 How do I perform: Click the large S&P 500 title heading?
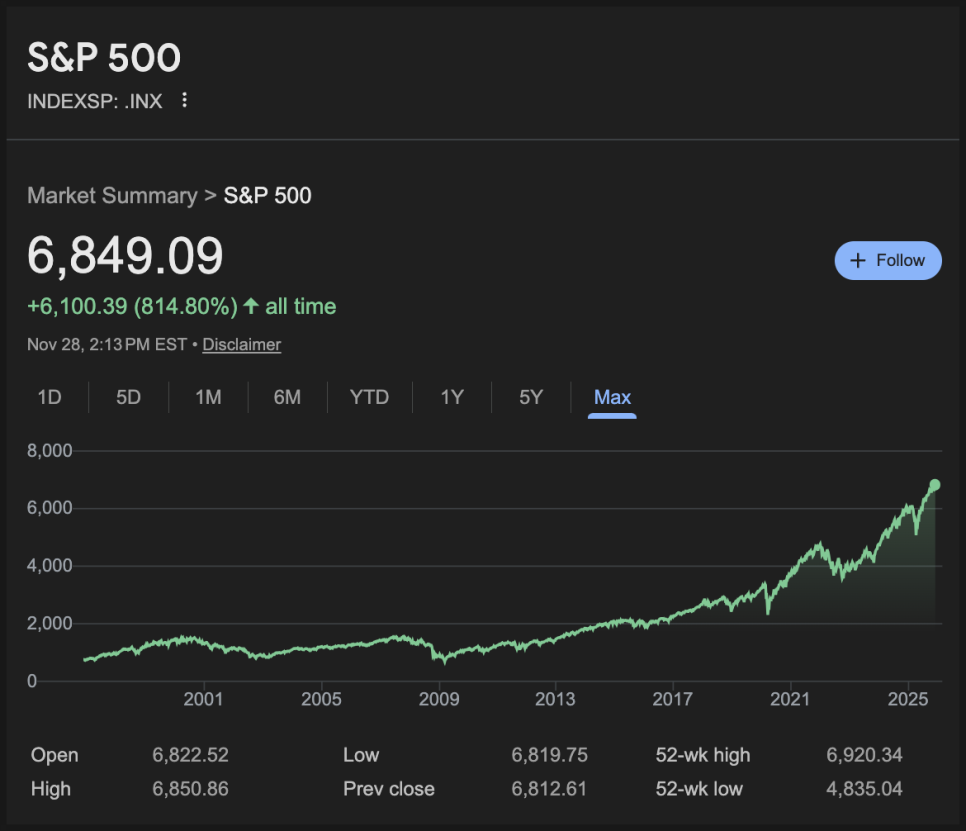104,58
